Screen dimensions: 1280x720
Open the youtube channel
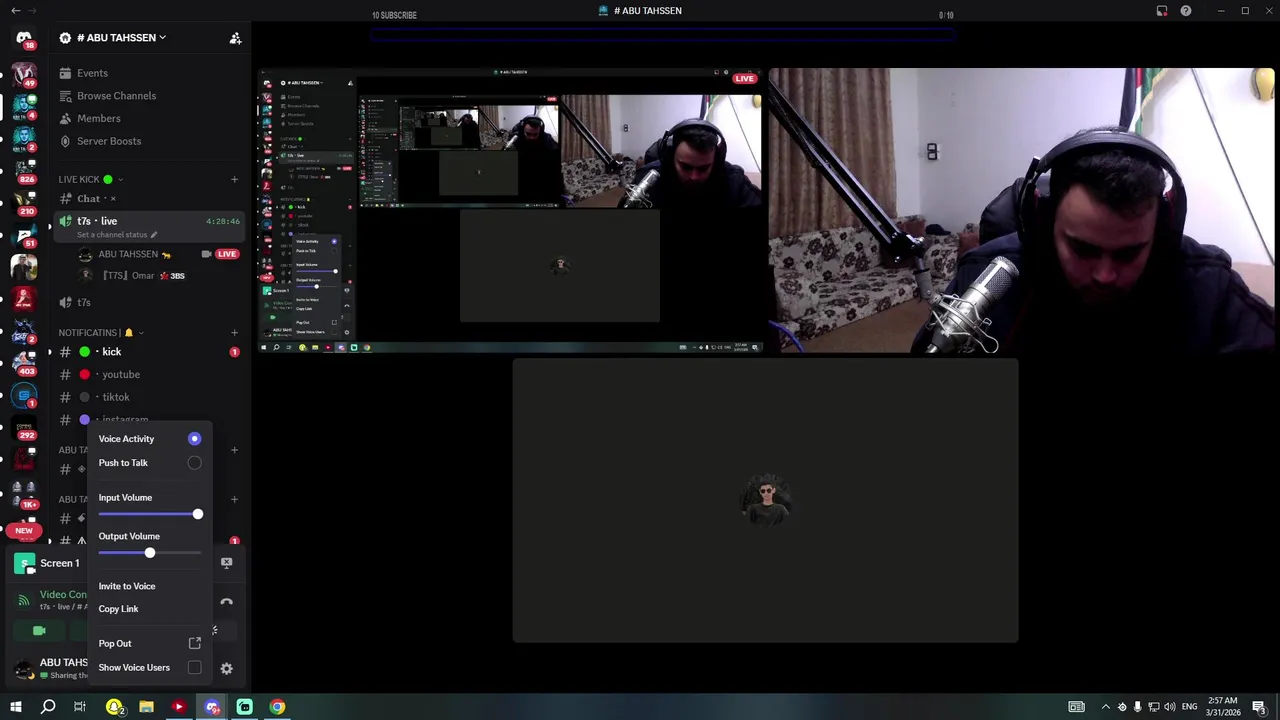[x=148, y=374]
